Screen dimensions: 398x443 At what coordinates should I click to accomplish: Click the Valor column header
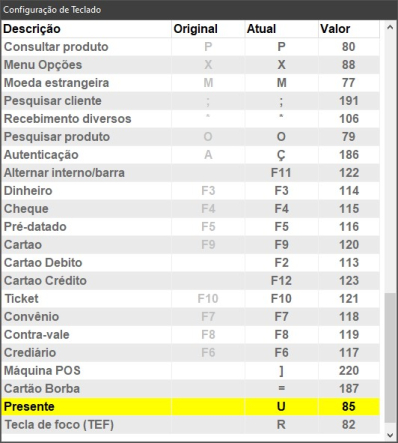click(x=349, y=29)
